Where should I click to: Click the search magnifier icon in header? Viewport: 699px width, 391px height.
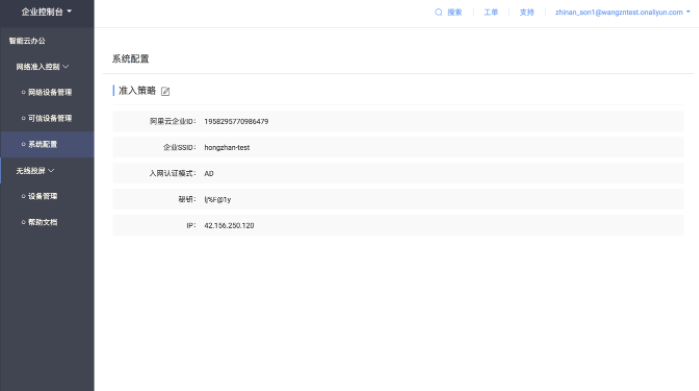tap(439, 12)
